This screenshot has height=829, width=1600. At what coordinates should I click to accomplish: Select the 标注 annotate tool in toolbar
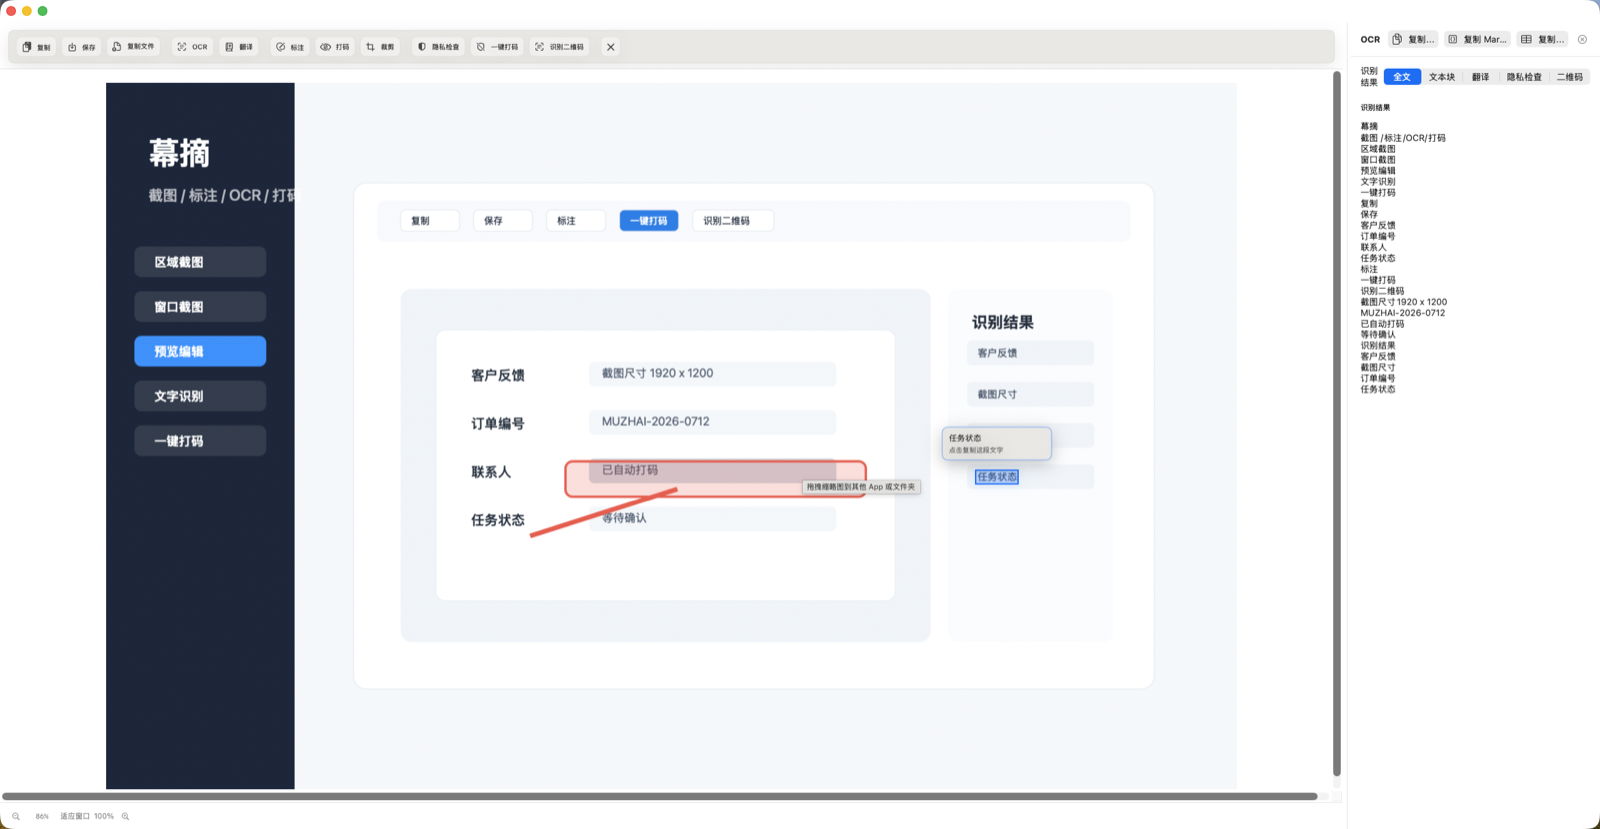(290, 47)
